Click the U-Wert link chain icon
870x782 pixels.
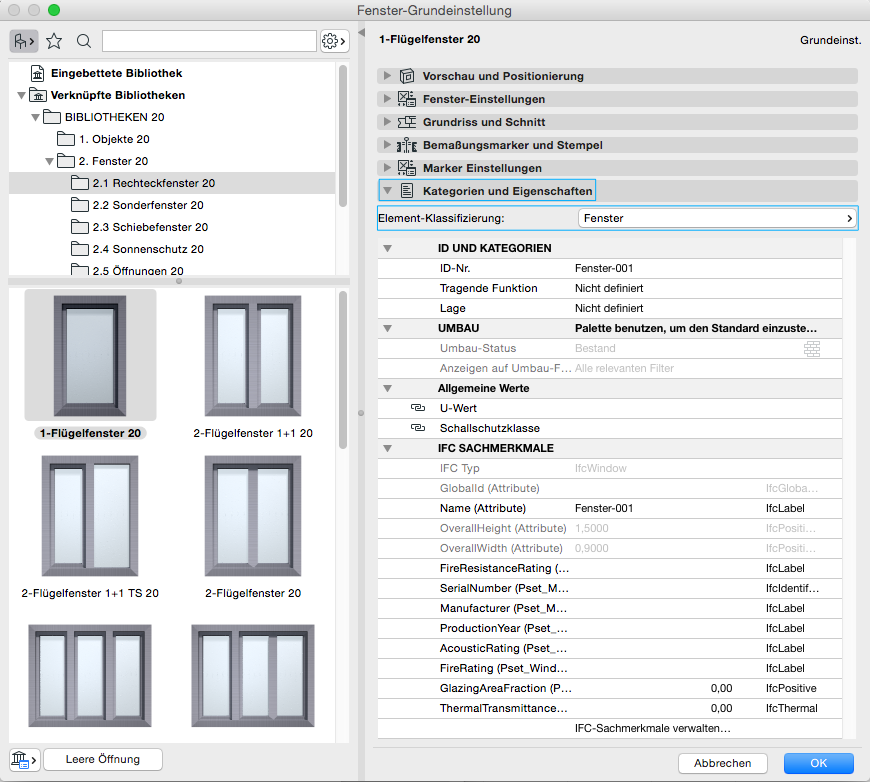tap(418, 408)
